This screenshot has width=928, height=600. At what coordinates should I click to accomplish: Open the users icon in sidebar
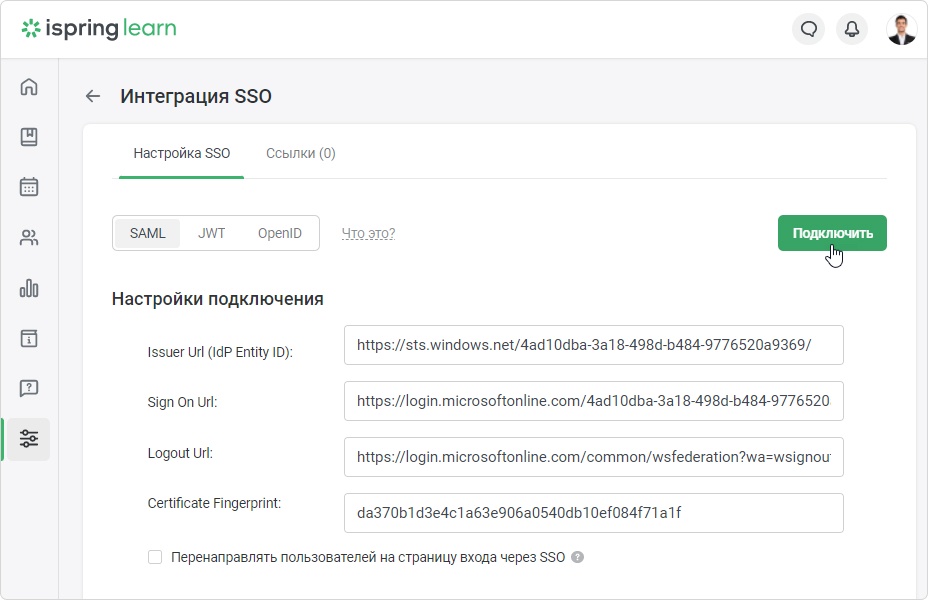(28, 238)
